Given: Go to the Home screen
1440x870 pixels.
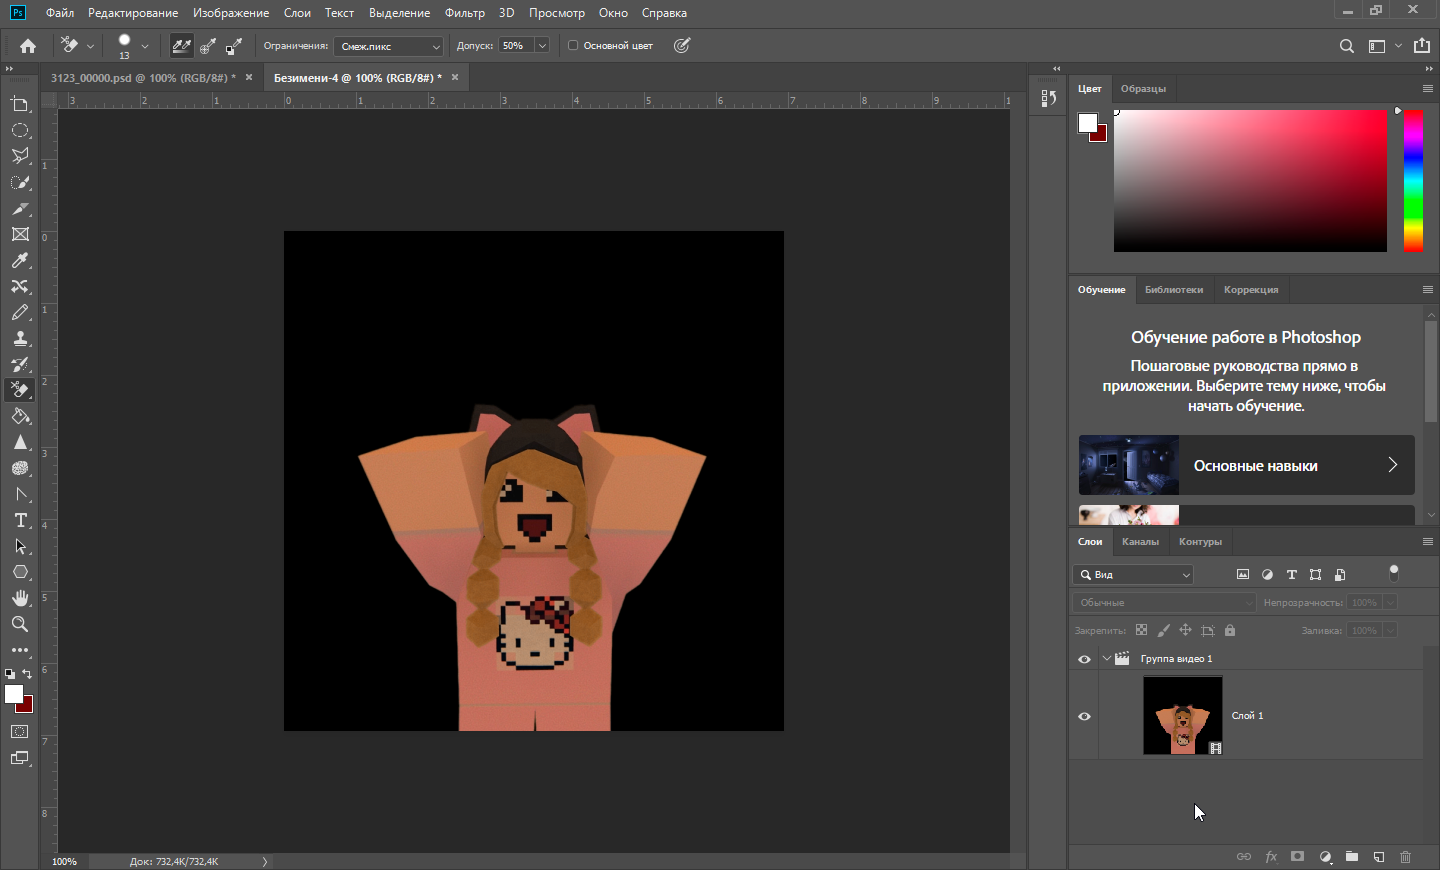Looking at the screenshot, I should (x=28, y=46).
